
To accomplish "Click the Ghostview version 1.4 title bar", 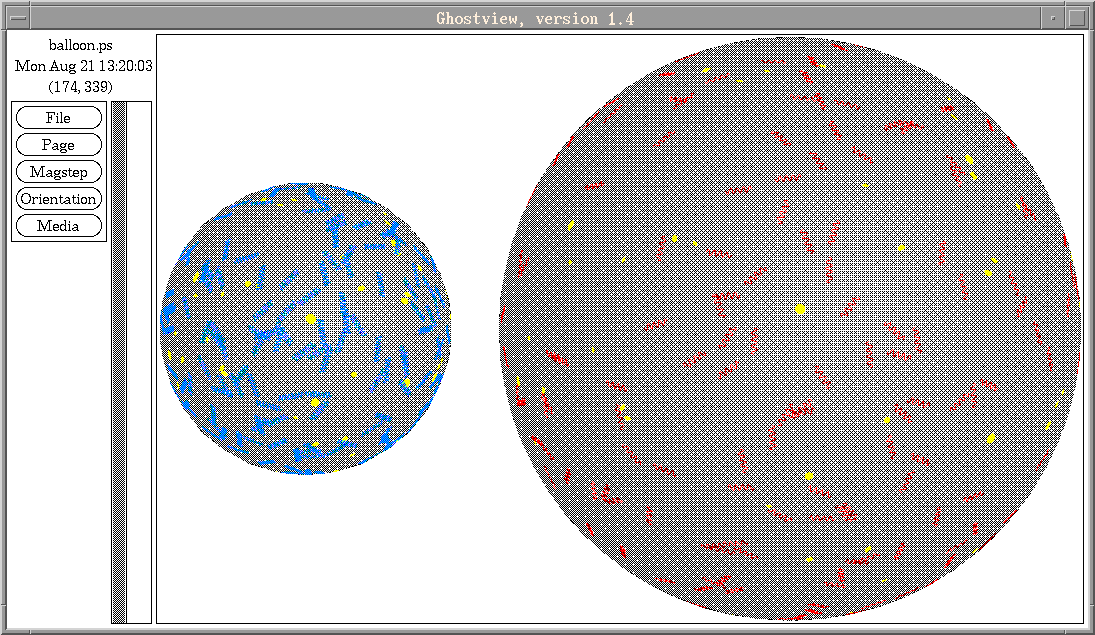I will 535,18.
